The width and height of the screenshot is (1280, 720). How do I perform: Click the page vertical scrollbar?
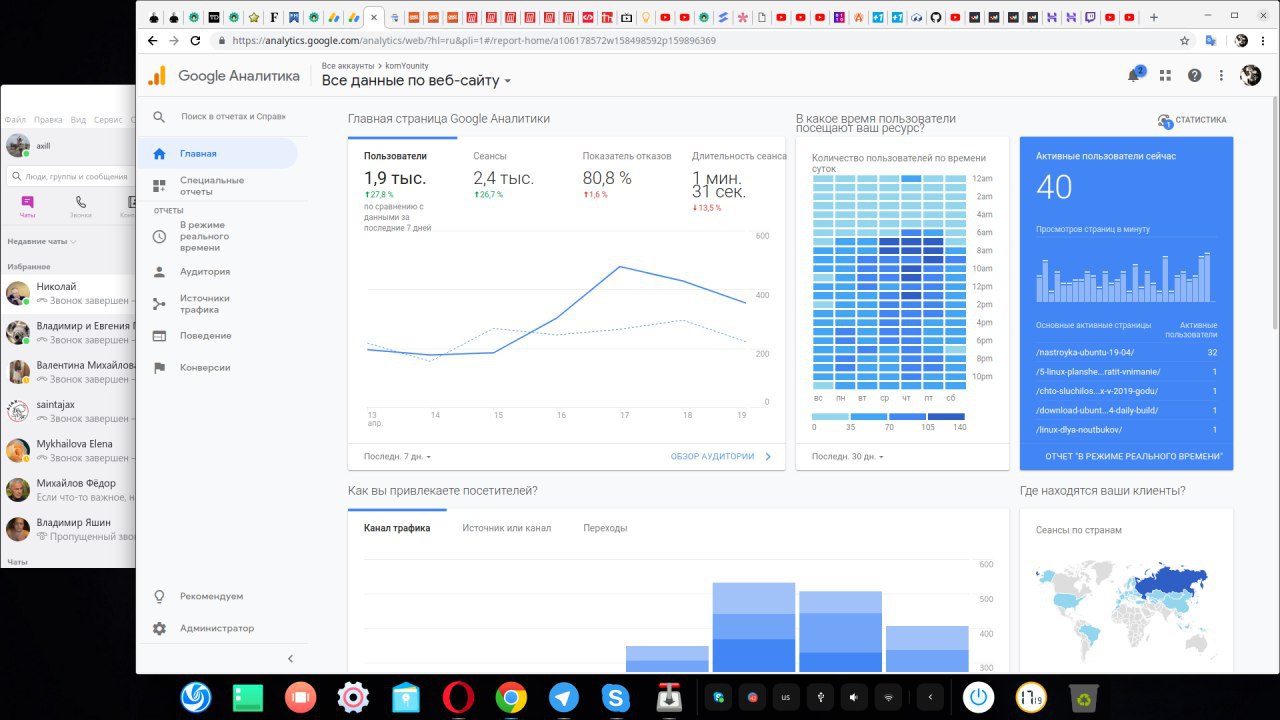pos(1275,215)
